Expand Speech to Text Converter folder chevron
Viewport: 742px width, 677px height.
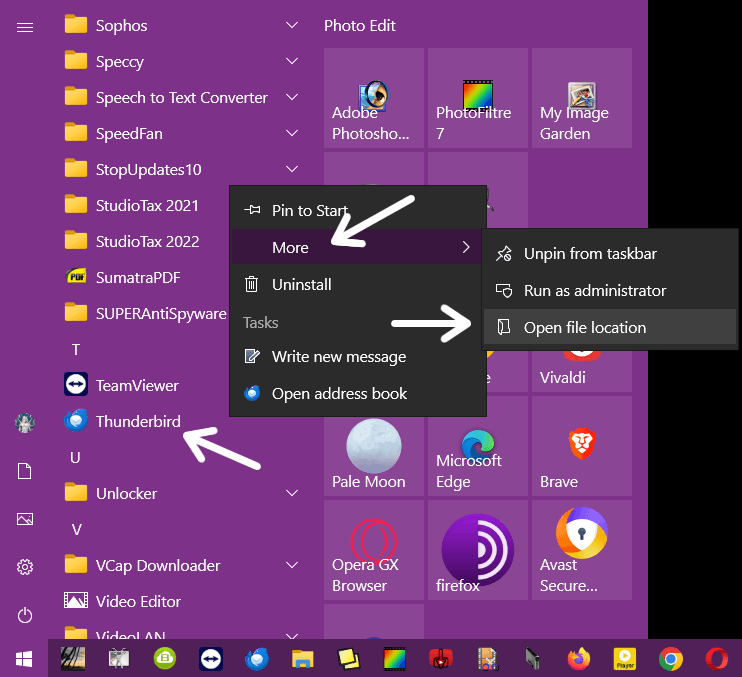point(292,97)
